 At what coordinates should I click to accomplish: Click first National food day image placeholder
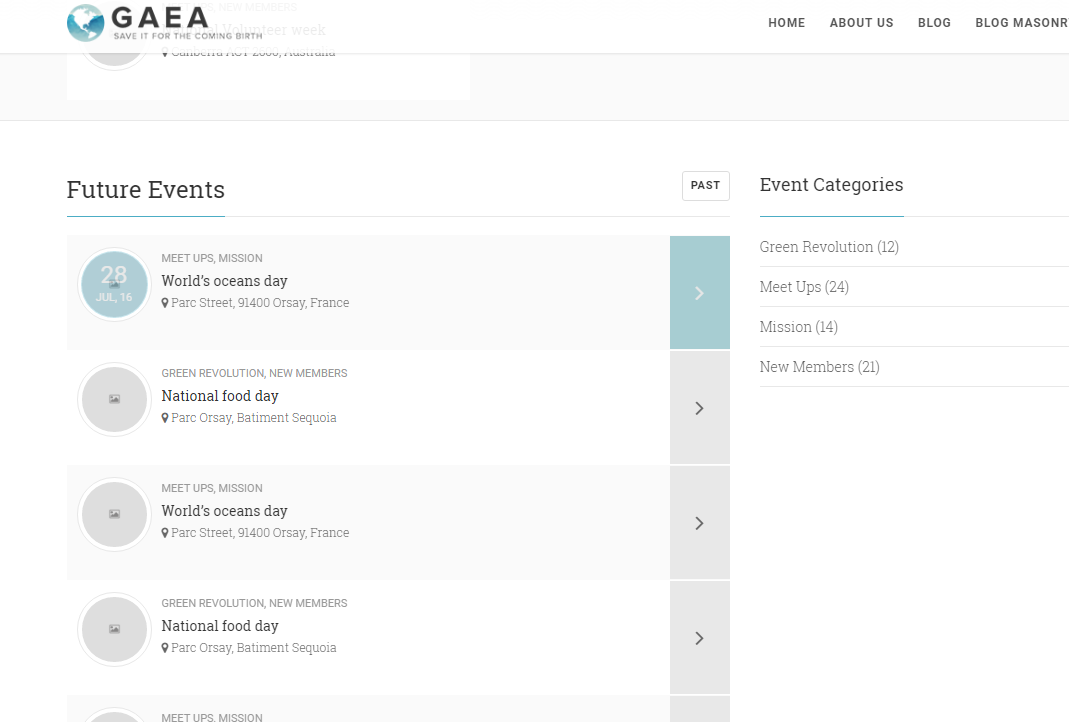[114, 400]
